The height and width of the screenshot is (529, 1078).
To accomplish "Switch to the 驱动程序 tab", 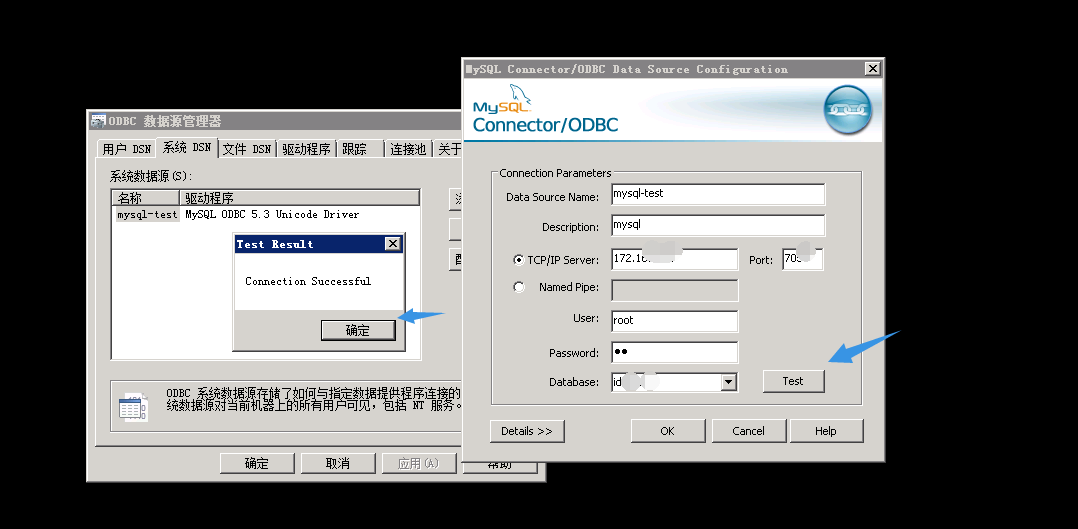I will click(x=306, y=149).
